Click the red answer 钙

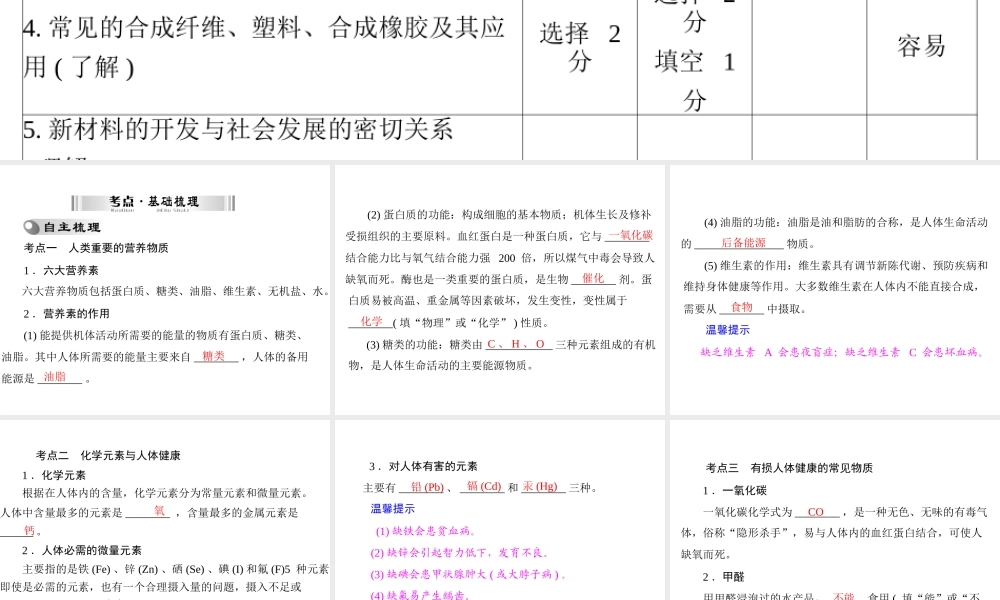[x=29, y=530]
